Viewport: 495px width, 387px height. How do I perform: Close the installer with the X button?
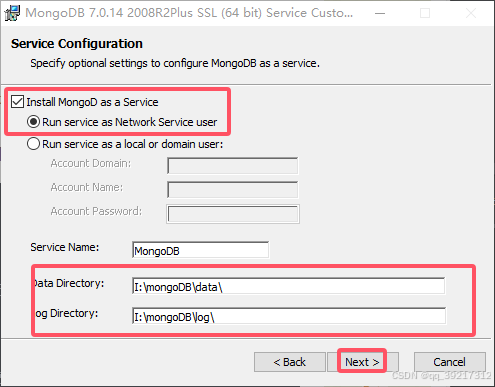pyautogui.click(x=471, y=13)
